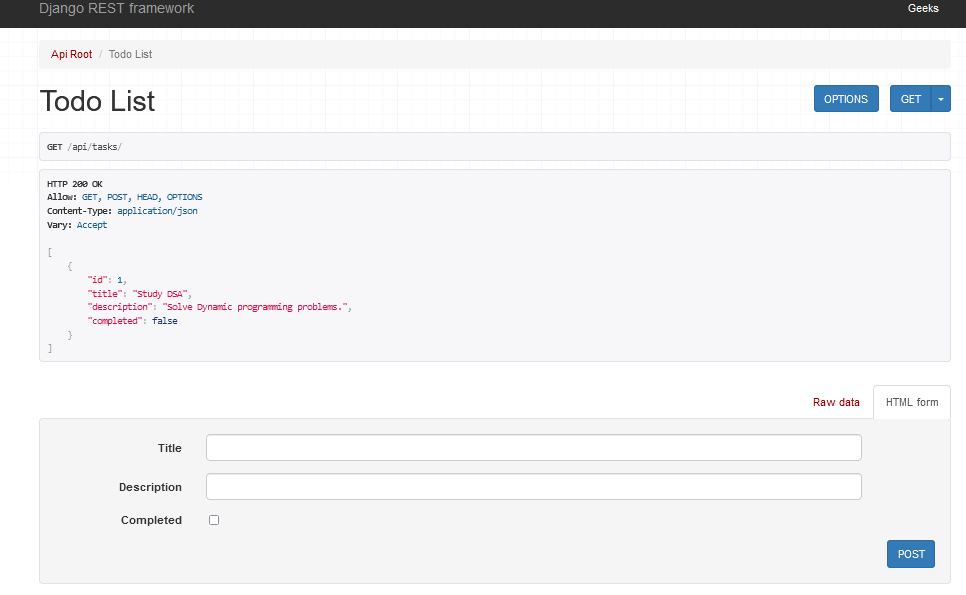This screenshot has height=595, width=966.
Task: Click the "title": "Study DSA" line
Action: tap(140, 294)
